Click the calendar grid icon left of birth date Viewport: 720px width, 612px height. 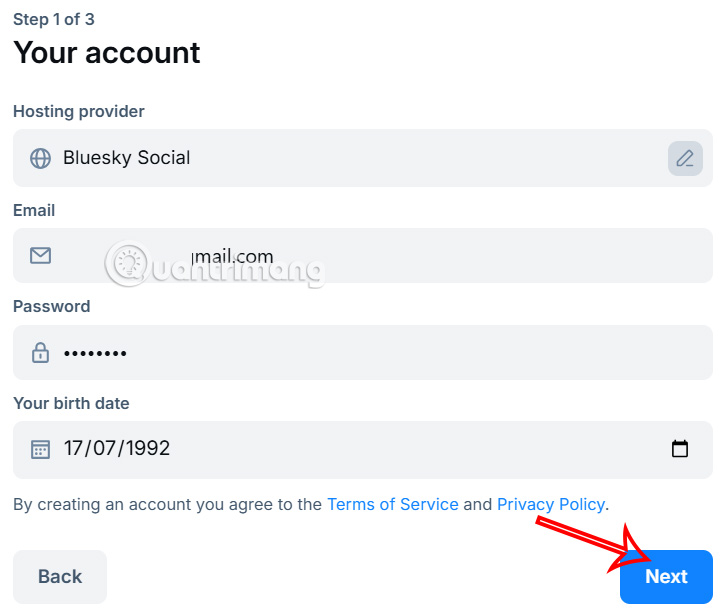point(40,449)
